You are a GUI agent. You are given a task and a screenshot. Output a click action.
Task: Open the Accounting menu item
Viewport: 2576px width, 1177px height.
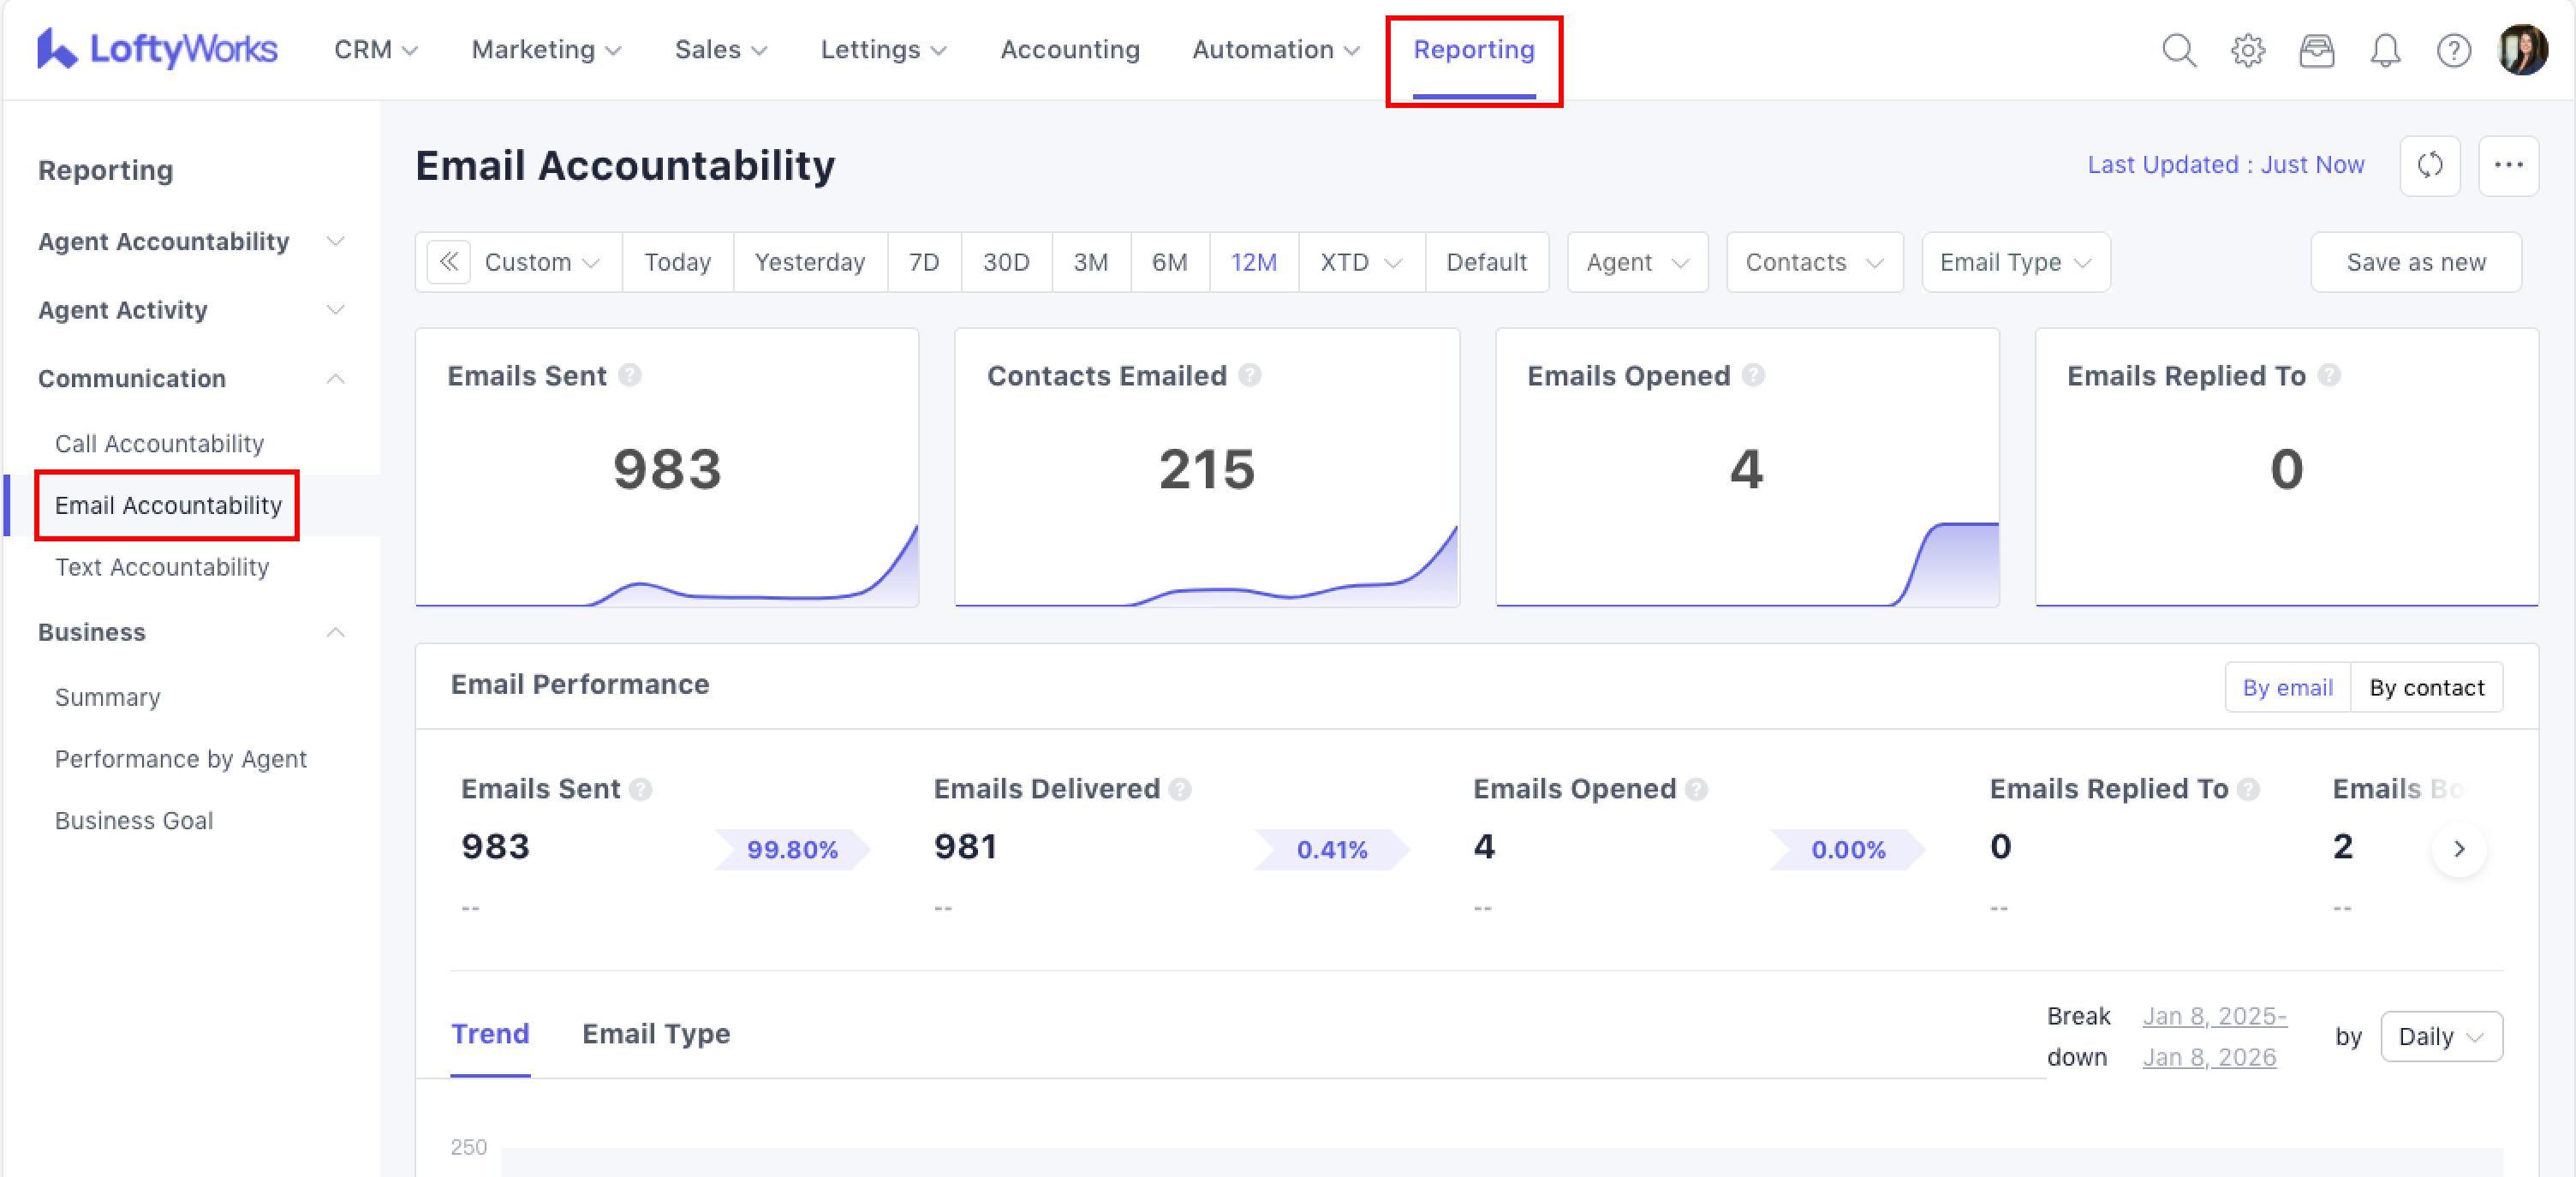1069,50
